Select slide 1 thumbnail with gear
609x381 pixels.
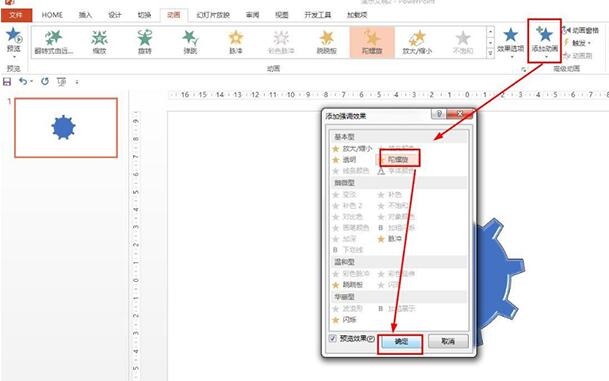pos(66,128)
